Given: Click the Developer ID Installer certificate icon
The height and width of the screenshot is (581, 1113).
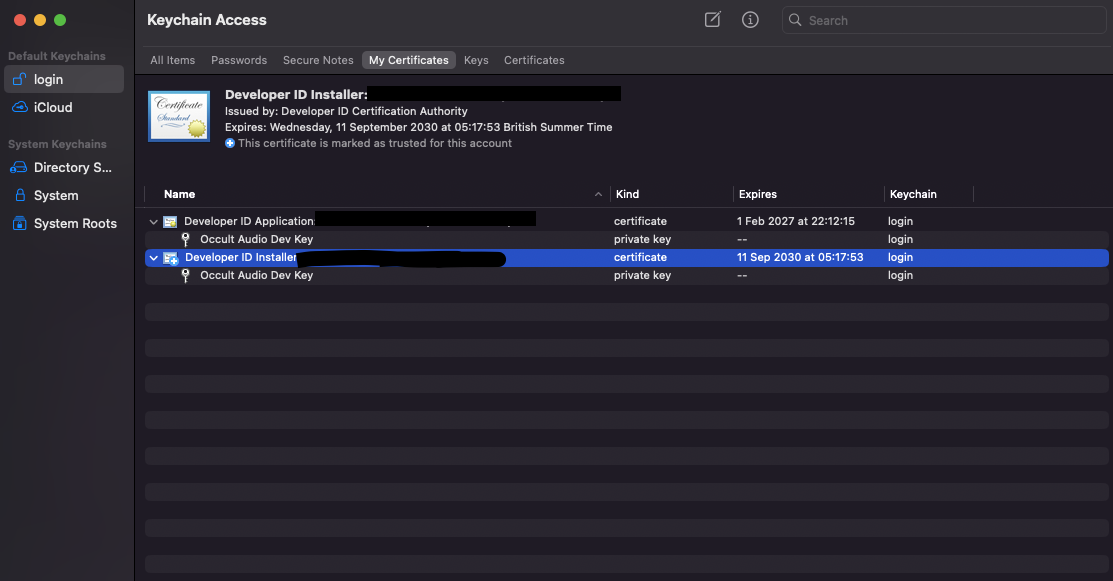Looking at the screenshot, I should pyautogui.click(x=170, y=258).
